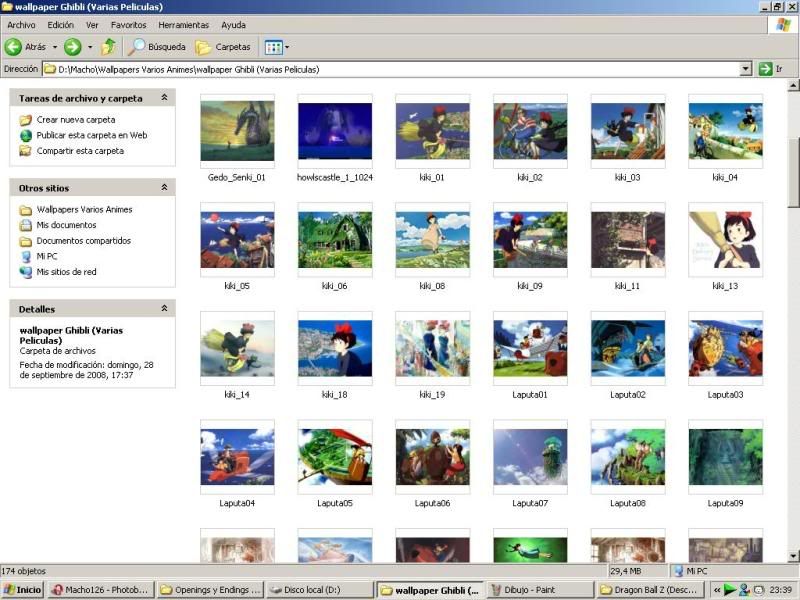Select the Laputa05 thumbnail
Viewport: 800px width, 600px height.
tap(335, 457)
